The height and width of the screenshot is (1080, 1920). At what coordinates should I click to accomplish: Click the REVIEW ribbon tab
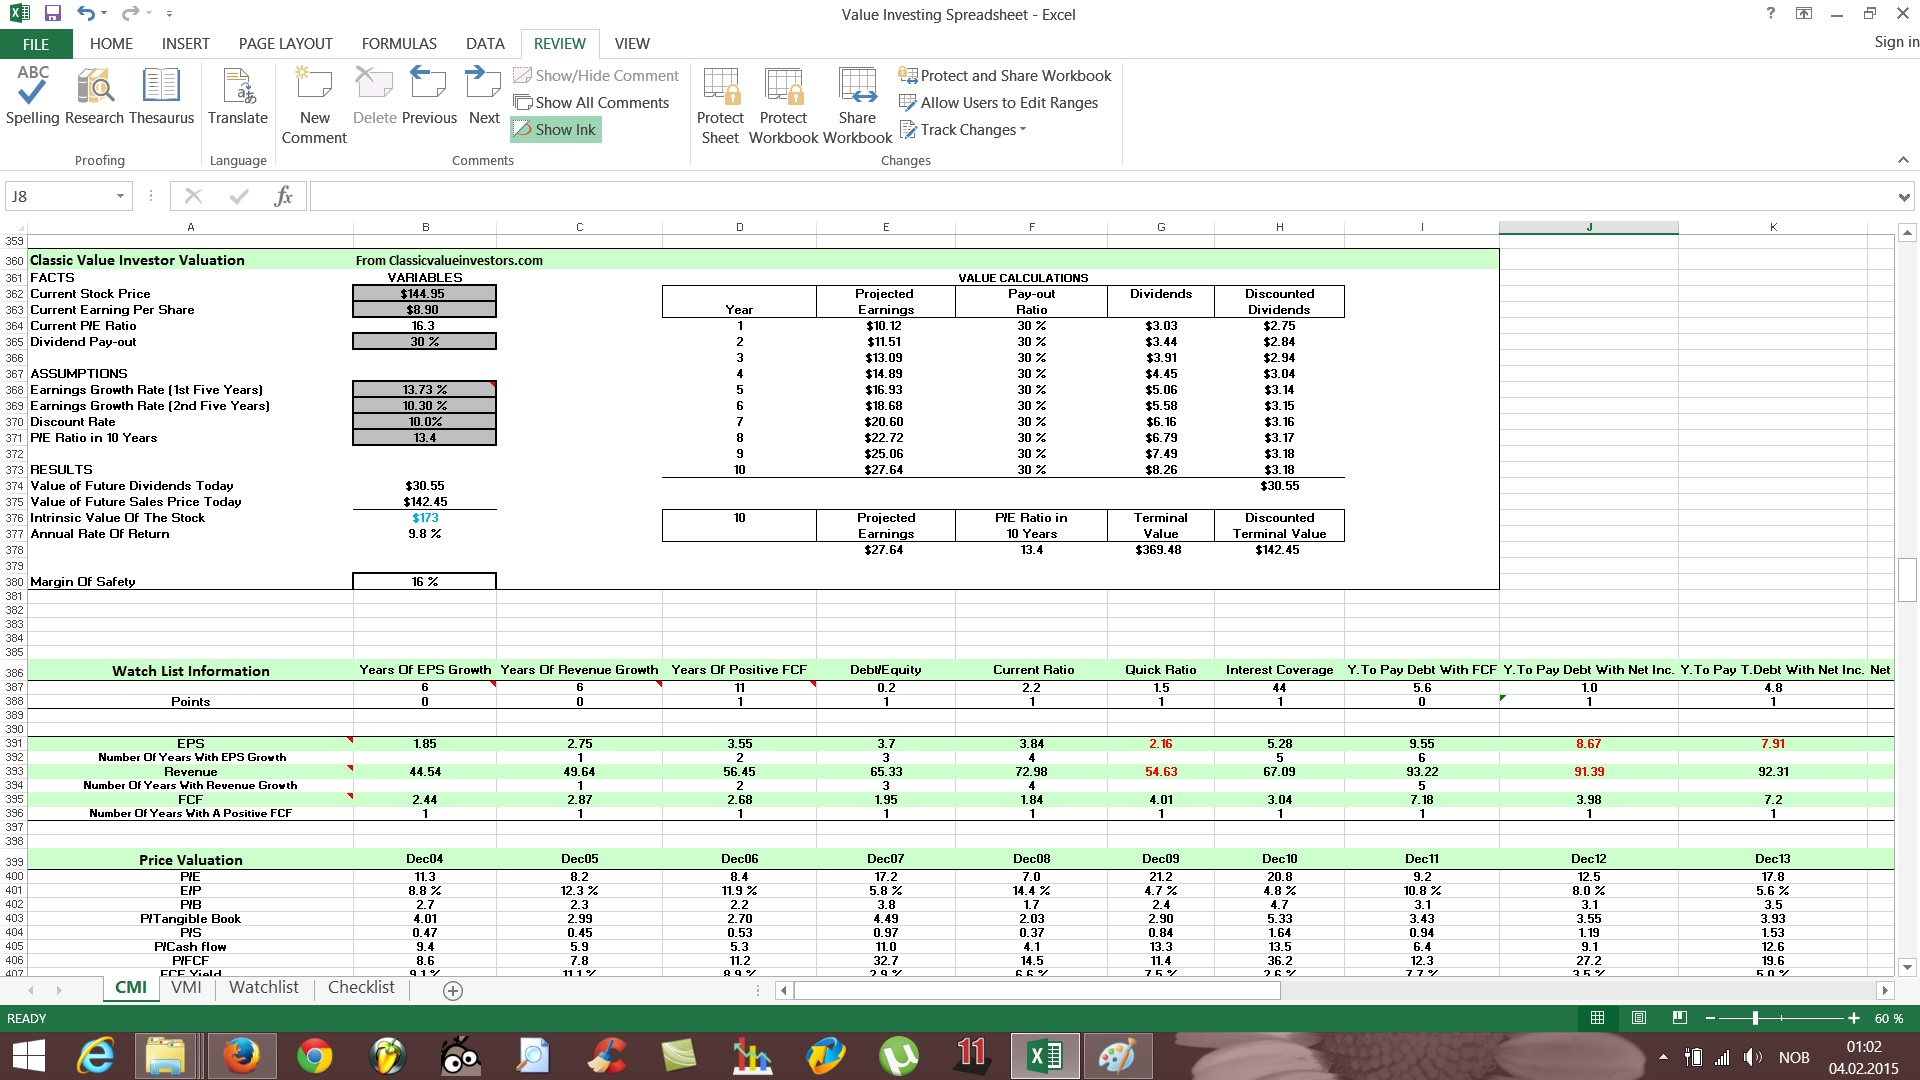(559, 44)
